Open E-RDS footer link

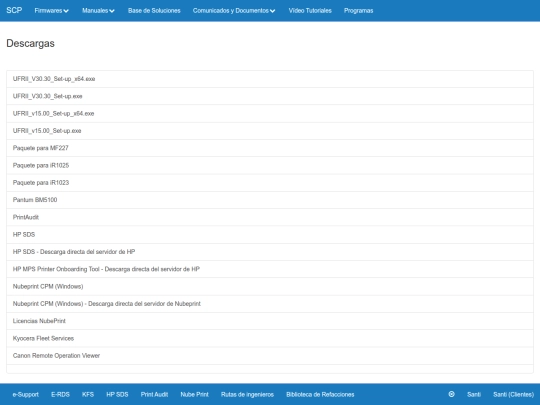pyautogui.click(x=60, y=395)
